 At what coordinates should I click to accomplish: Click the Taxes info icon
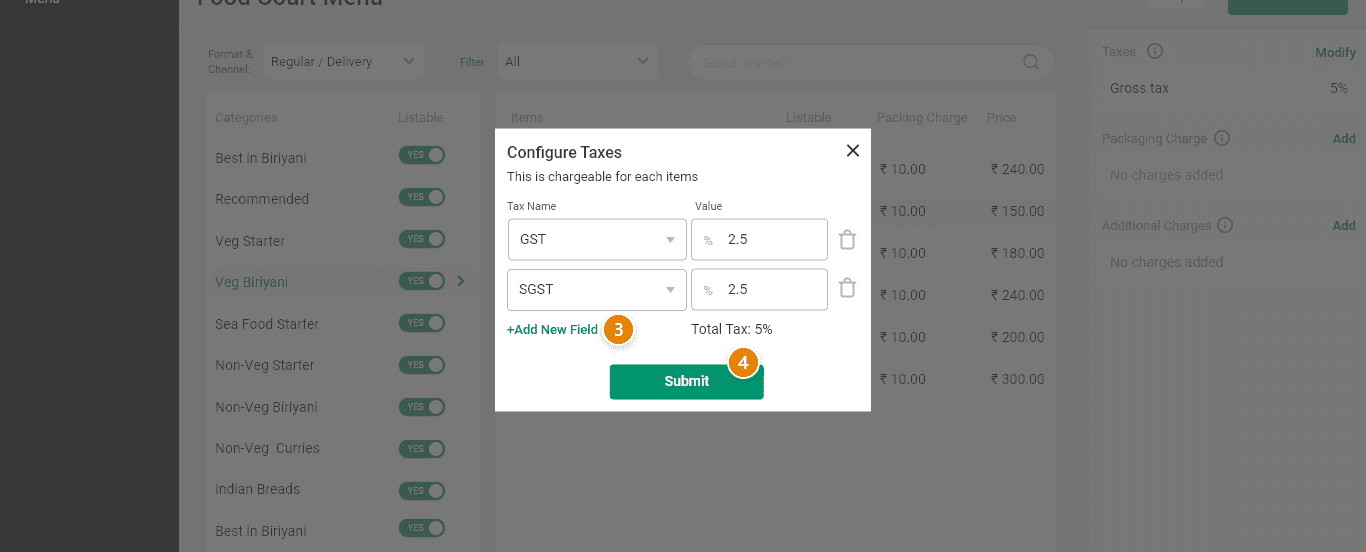1154,52
